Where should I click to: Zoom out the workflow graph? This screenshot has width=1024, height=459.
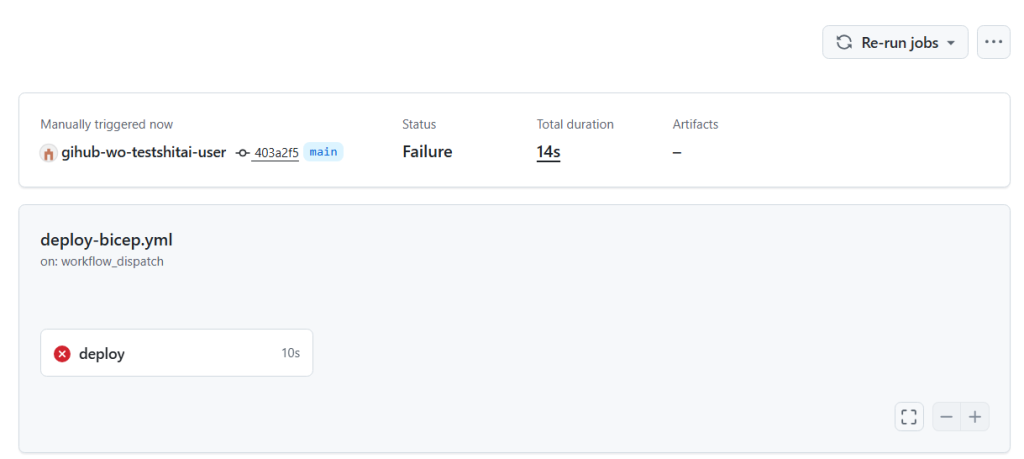pyautogui.click(x=946, y=417)
